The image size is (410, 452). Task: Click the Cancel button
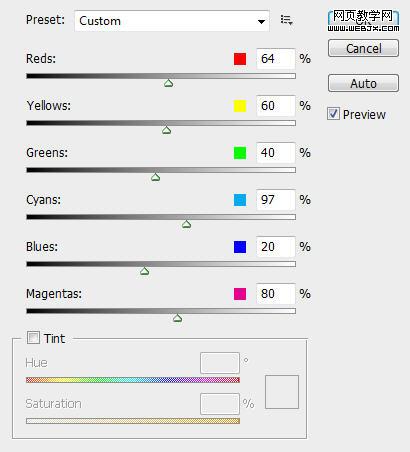pos(363,48)
